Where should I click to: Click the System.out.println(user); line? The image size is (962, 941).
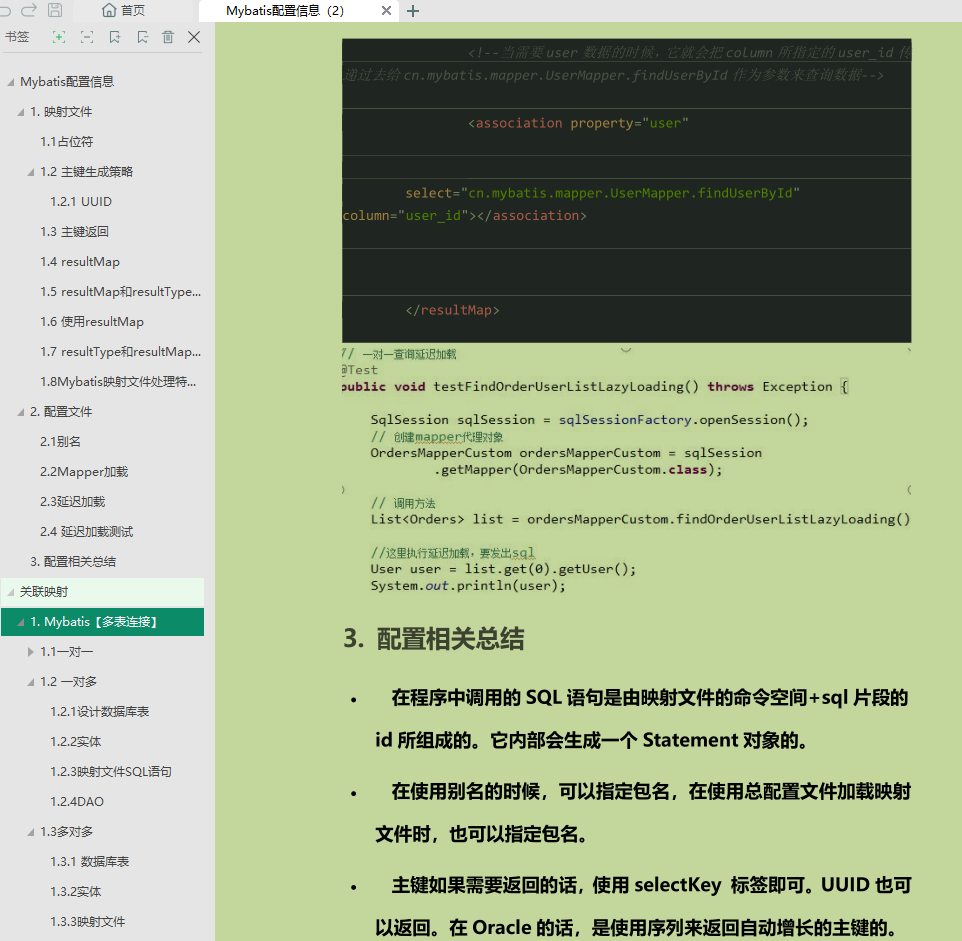pyautogui.click(x=468, y=586)
